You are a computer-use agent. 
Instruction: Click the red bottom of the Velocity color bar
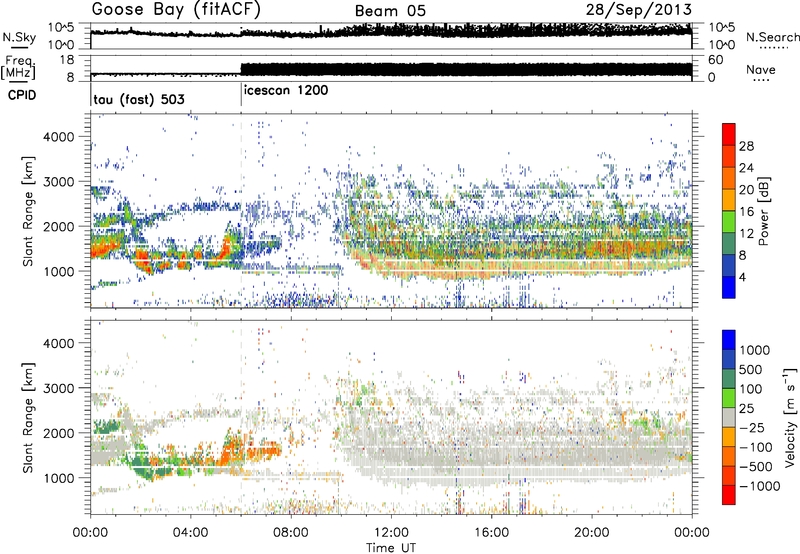(x=729, y=495)
